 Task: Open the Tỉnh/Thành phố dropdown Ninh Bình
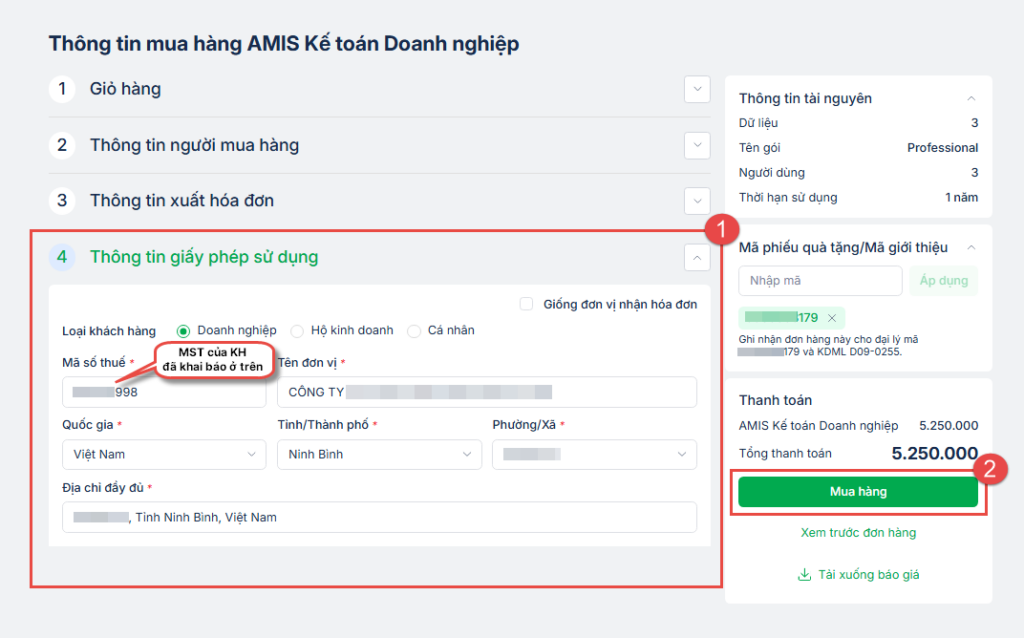click(x=379, y=455)
